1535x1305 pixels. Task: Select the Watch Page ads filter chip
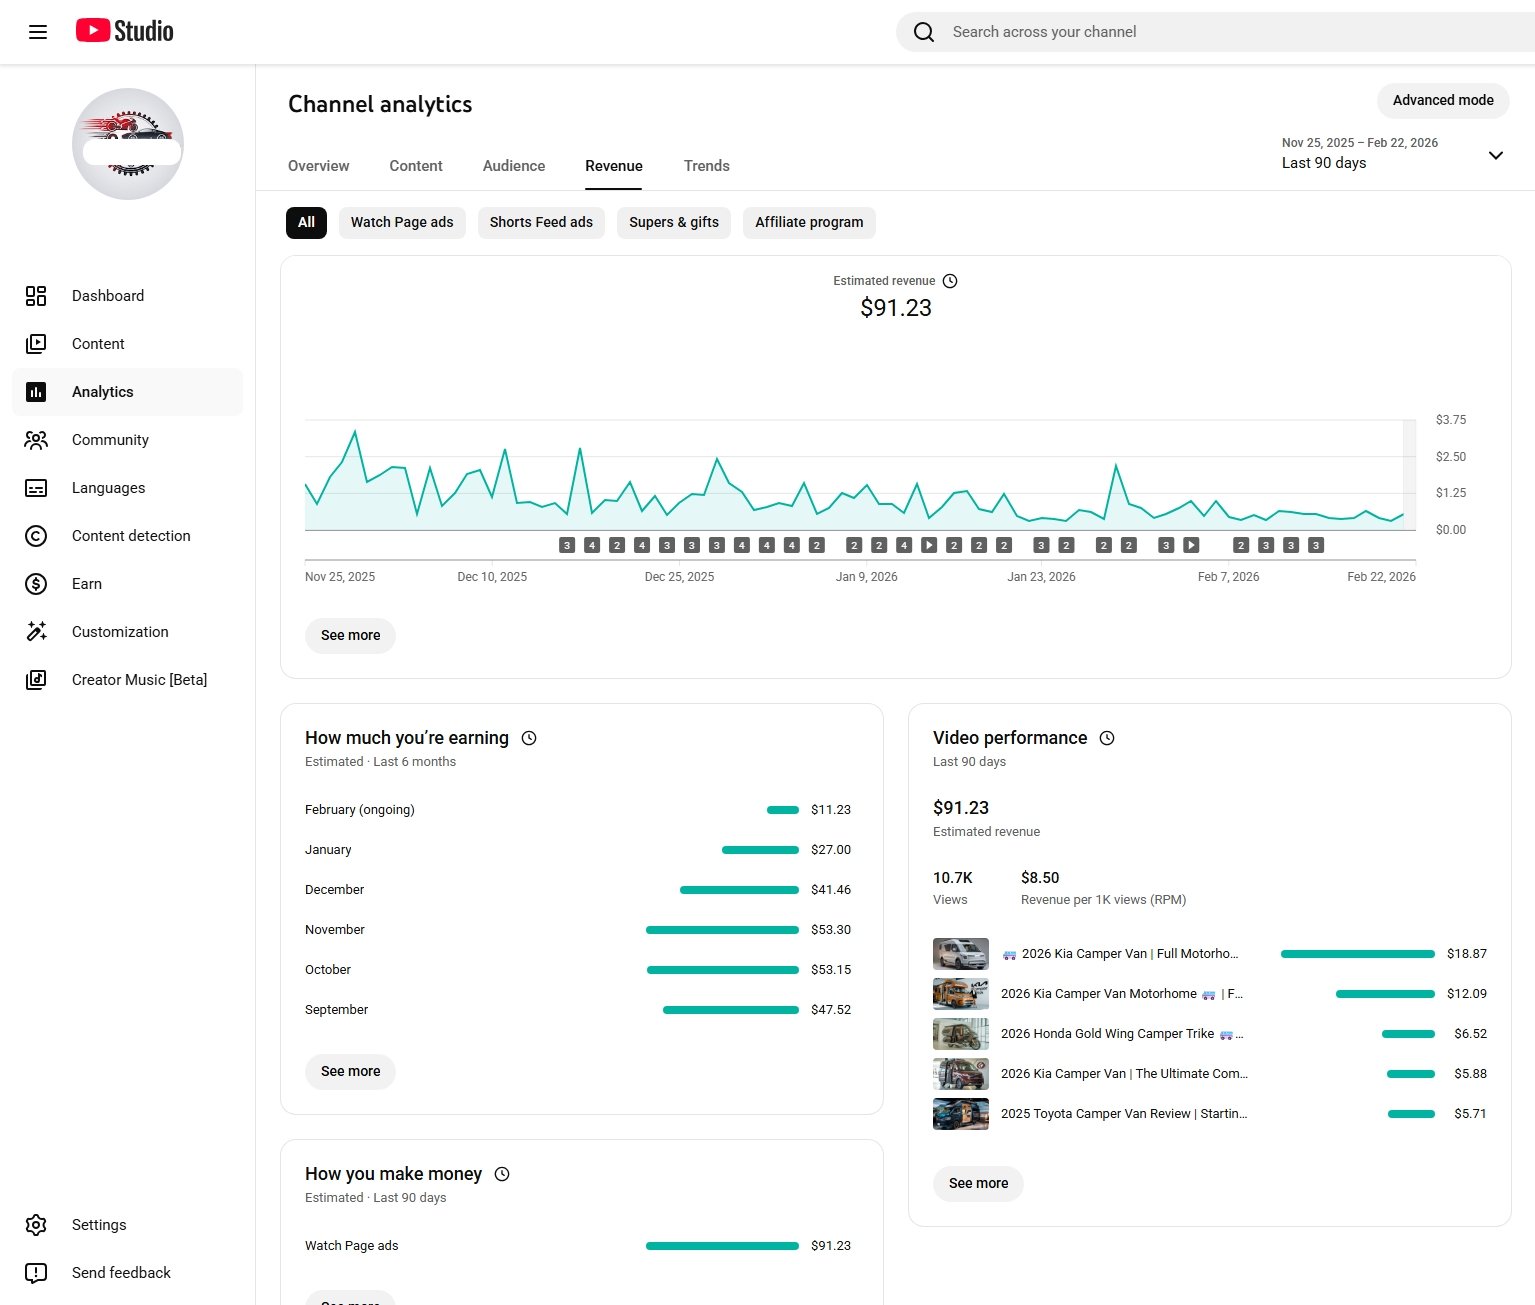tap(402, 223)
